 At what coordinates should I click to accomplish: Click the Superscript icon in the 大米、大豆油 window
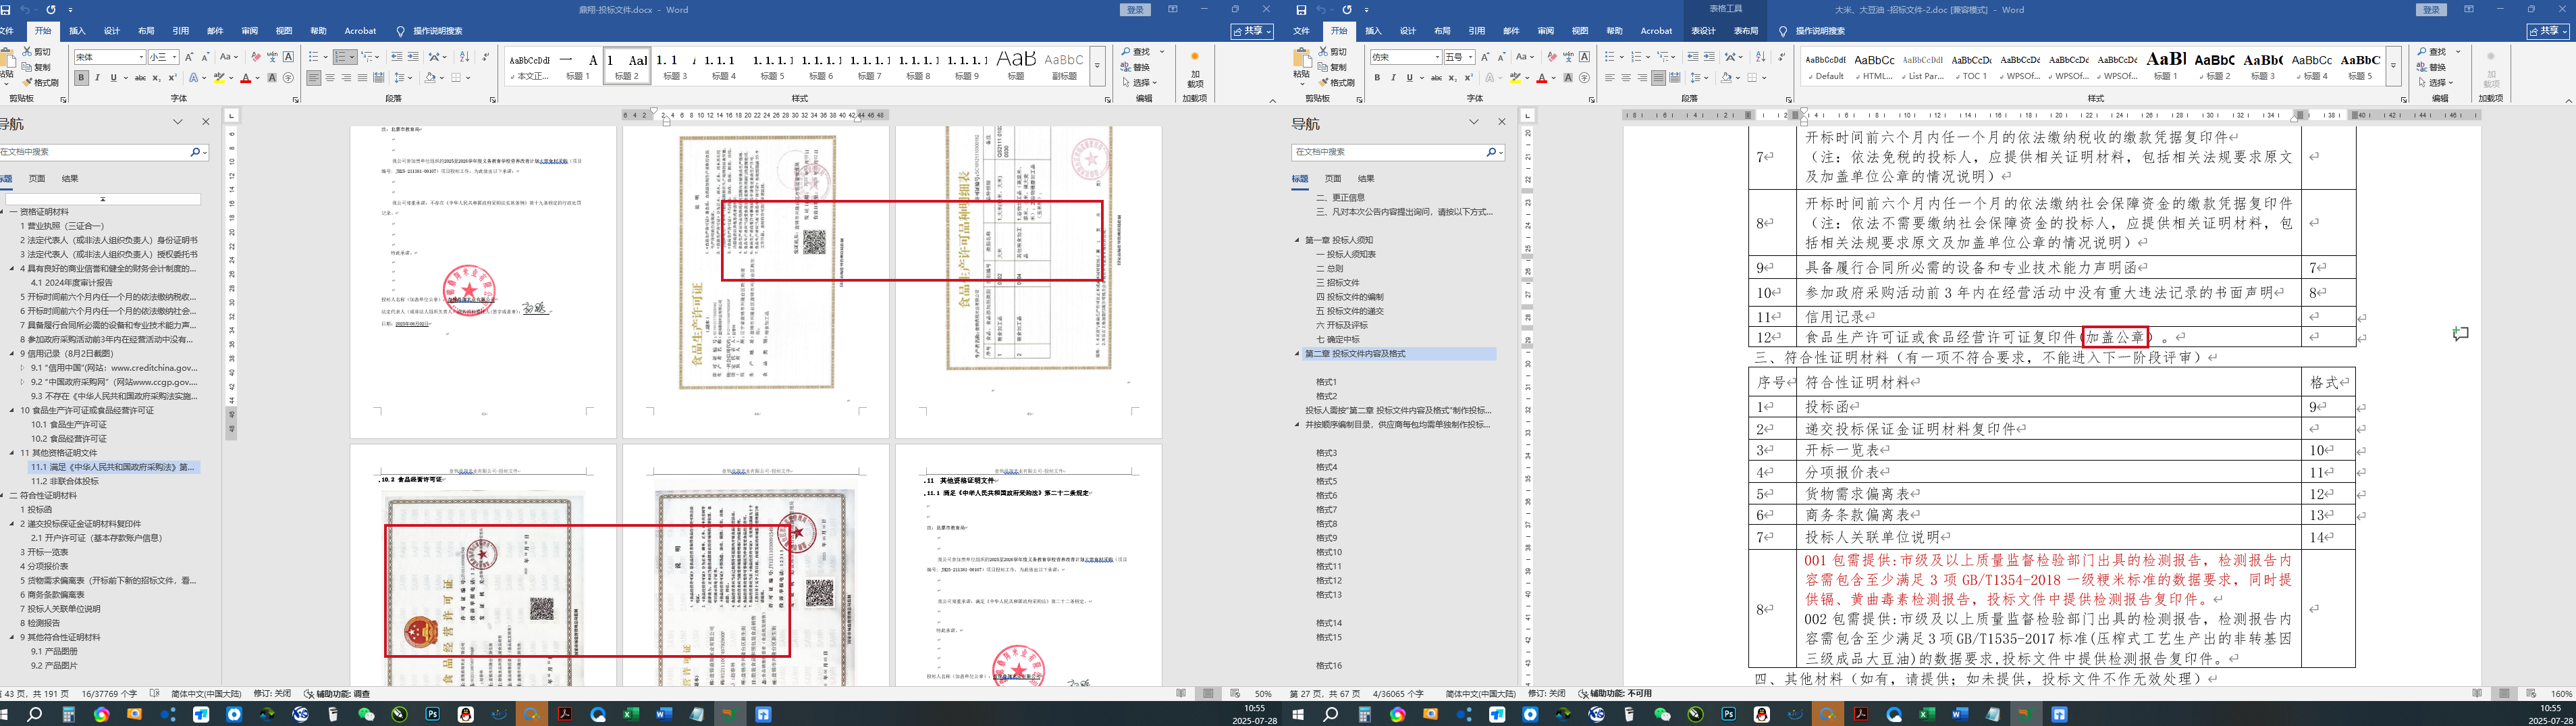[1469, 78]
